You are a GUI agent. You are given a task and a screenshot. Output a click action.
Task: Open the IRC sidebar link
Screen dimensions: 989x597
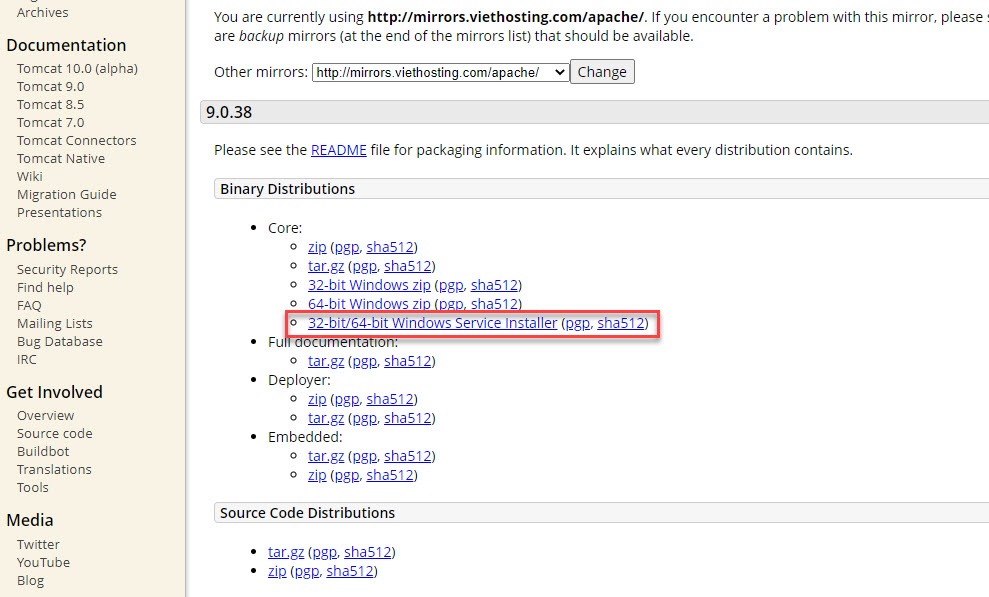coord(26,359)
